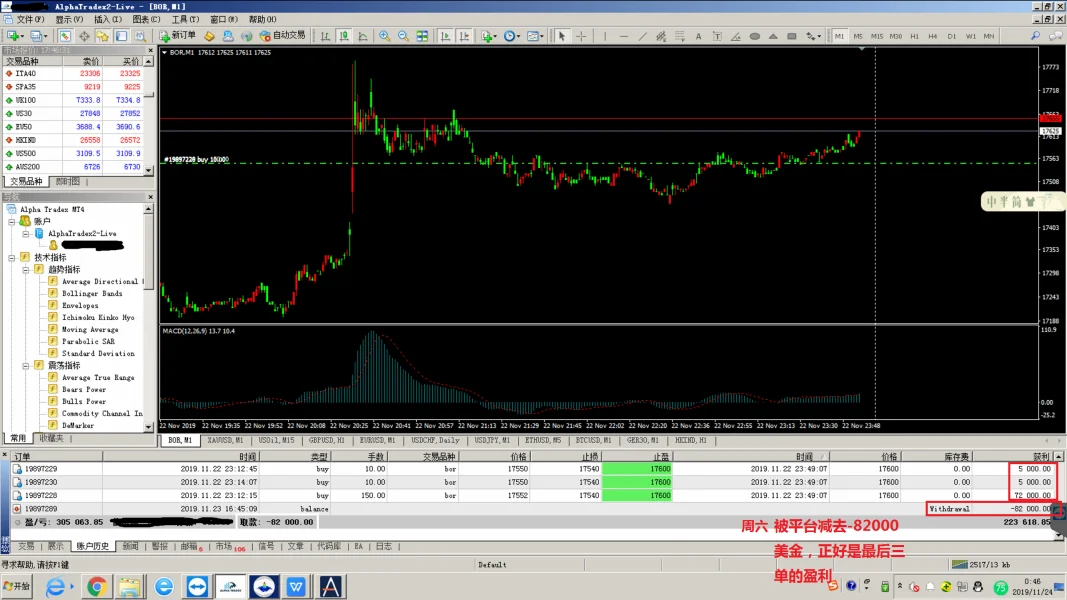The image size is (1067, 600).
Task: Select the crosshair cursor tool
Action: coord(580,36)
